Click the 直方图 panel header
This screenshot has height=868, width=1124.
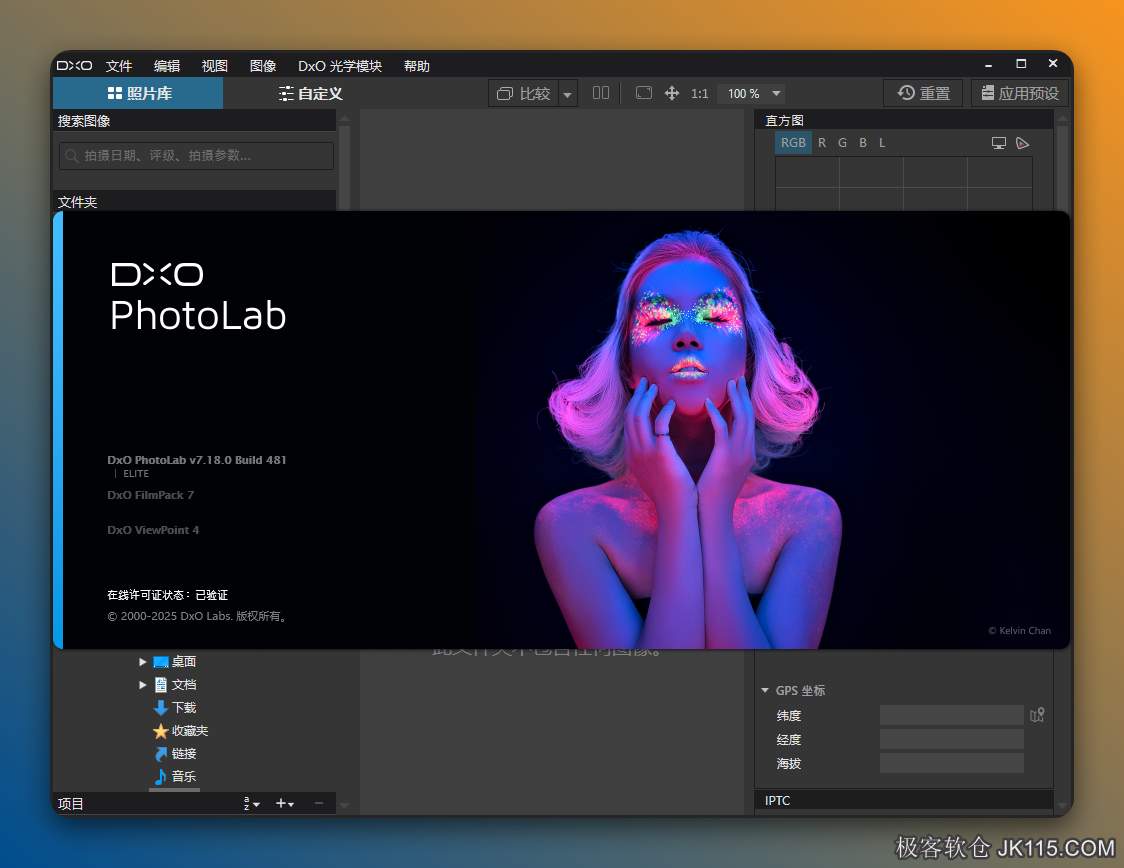904,120
